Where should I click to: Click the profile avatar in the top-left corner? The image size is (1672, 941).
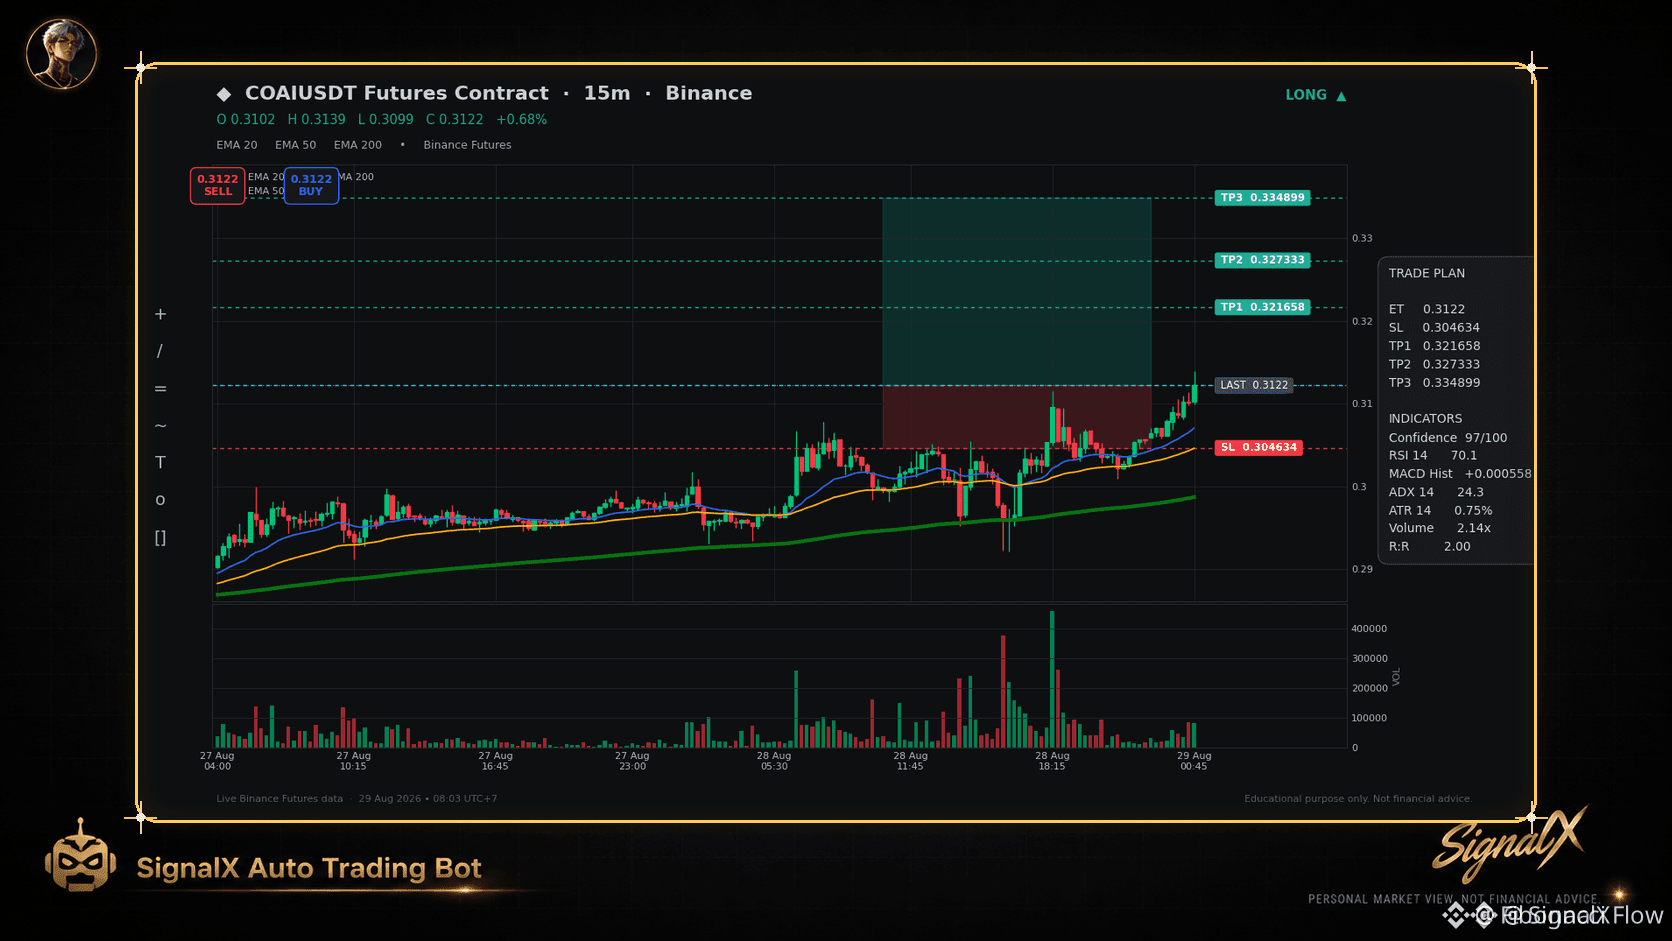[61, 53]
